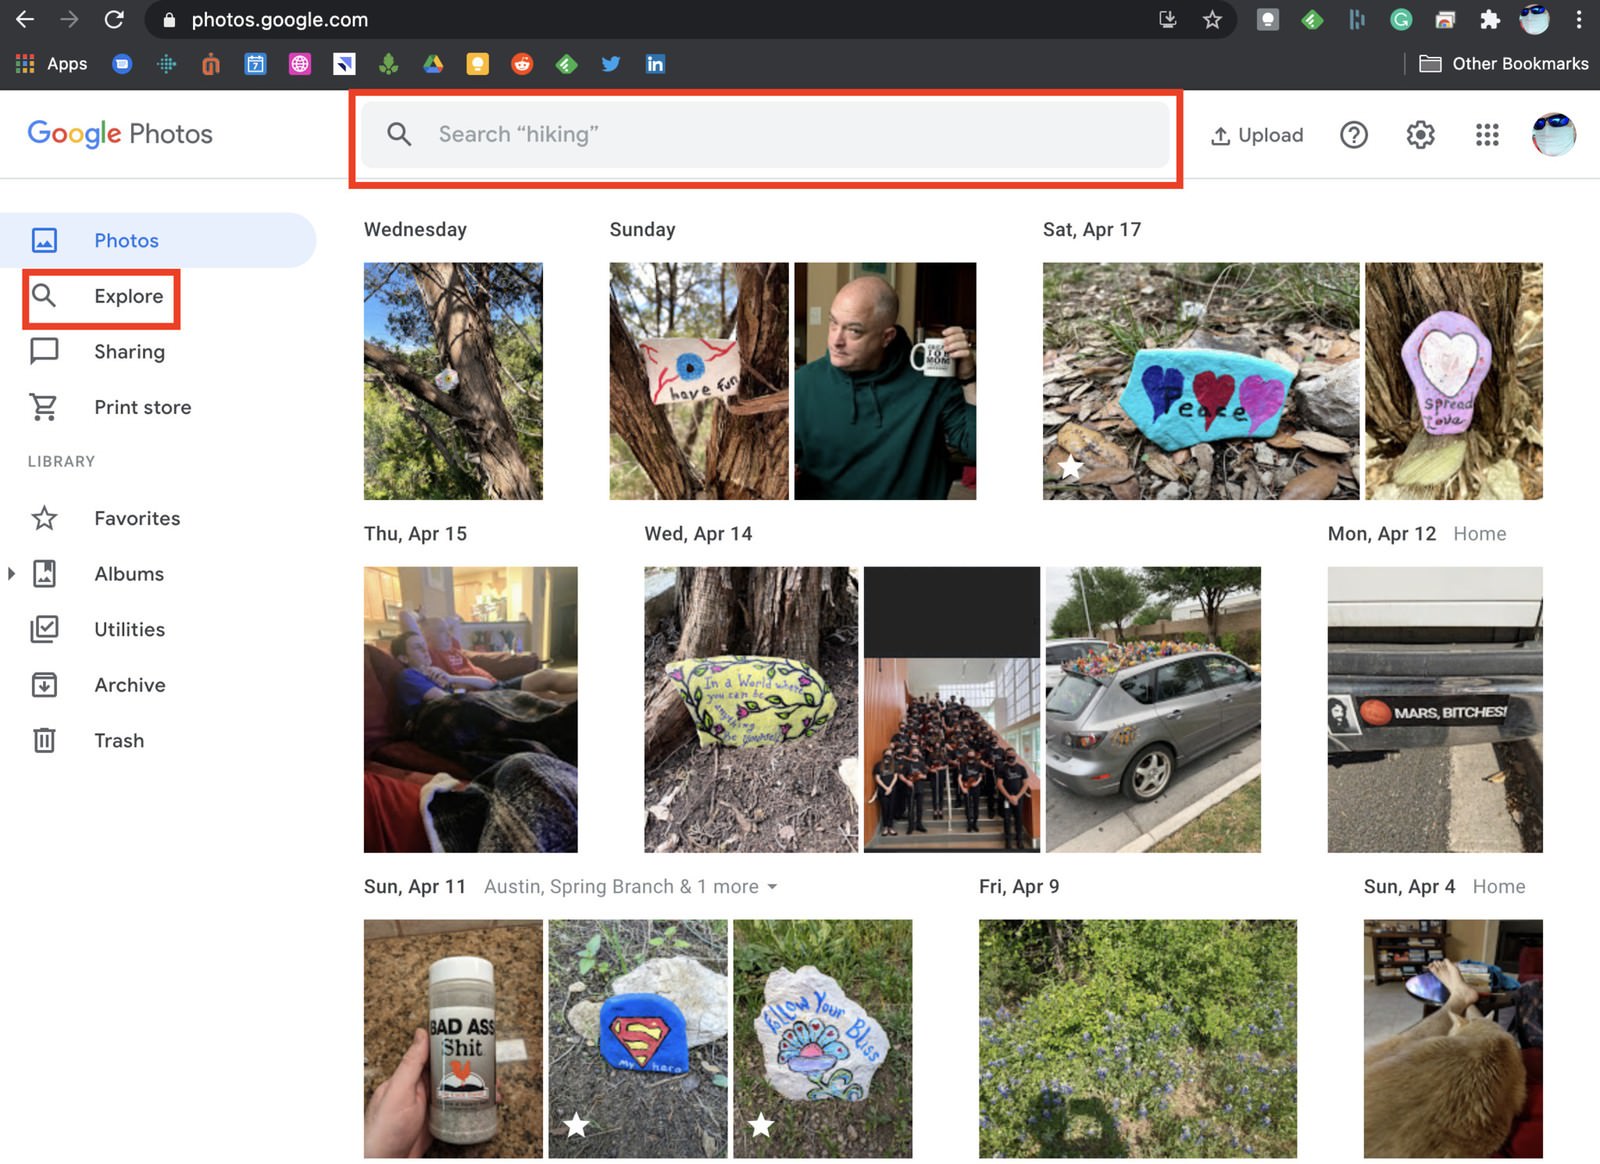Click the Upload button
1600x1164 pixels.
coord(1257,135)
